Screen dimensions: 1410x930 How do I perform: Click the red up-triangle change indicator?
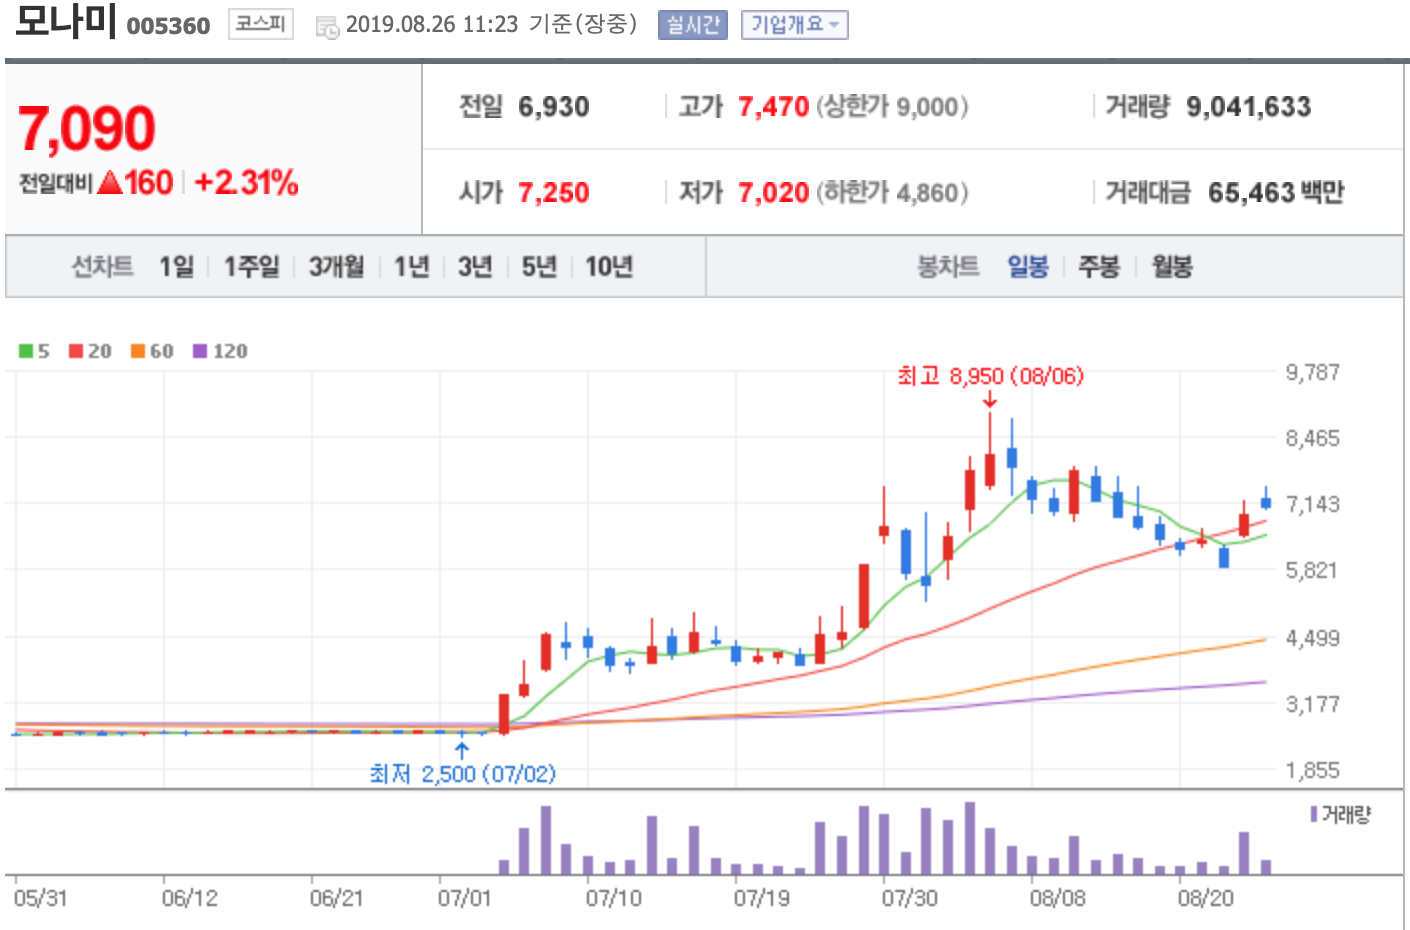click(111, 183)
